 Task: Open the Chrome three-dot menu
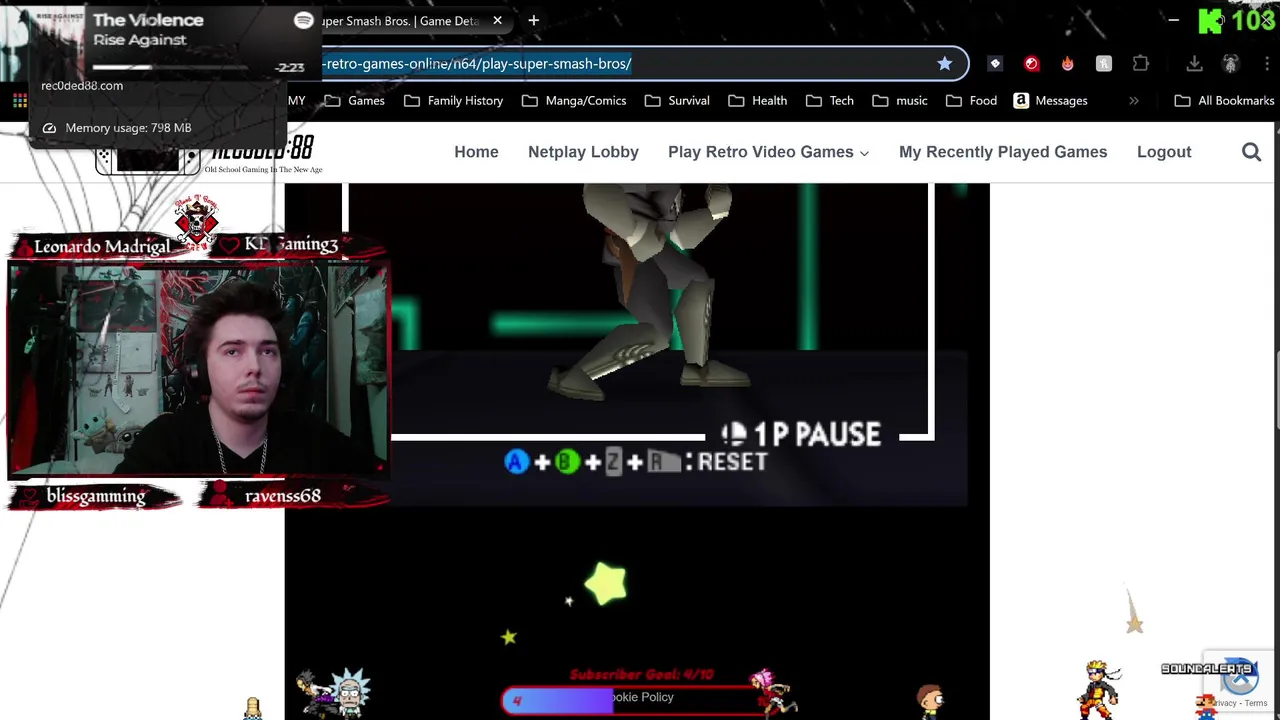click(x=1268, y=63)
